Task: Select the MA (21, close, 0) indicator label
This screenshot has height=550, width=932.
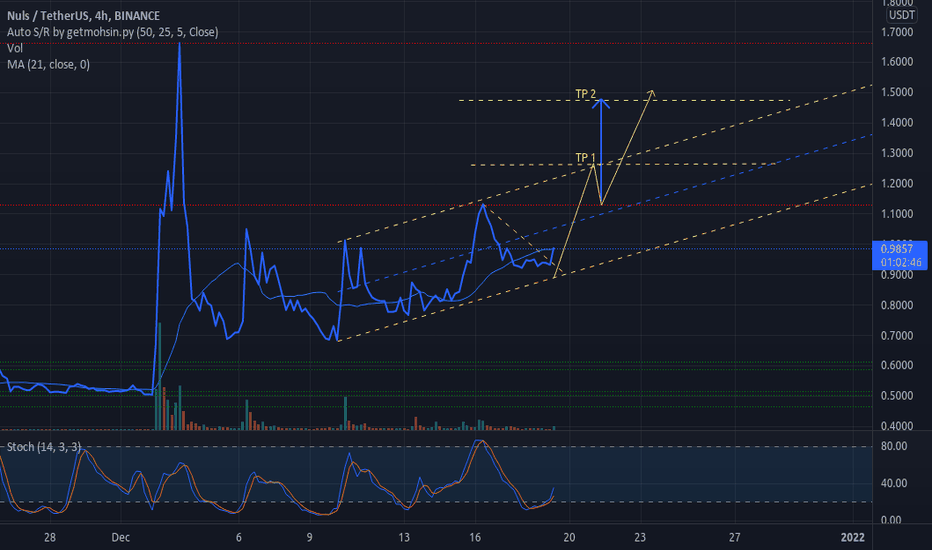Action: click(x=48, y=64)
